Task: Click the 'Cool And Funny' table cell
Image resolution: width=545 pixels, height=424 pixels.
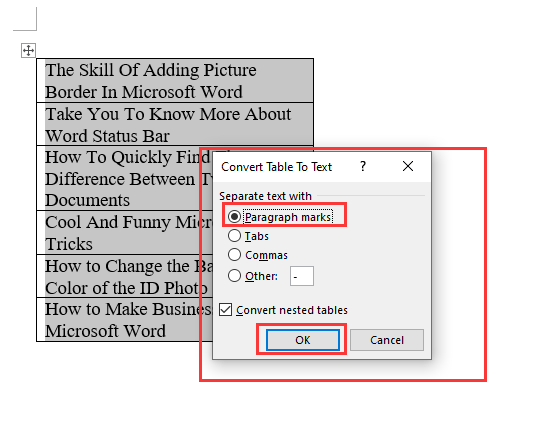Action: click(124, 233)
